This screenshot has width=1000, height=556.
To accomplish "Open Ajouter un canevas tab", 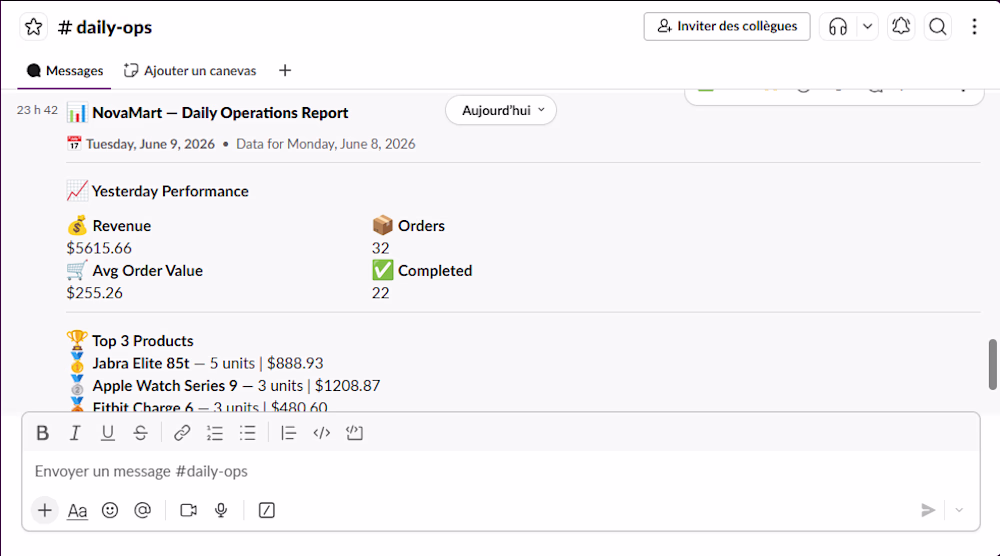I will pos(190,71).
